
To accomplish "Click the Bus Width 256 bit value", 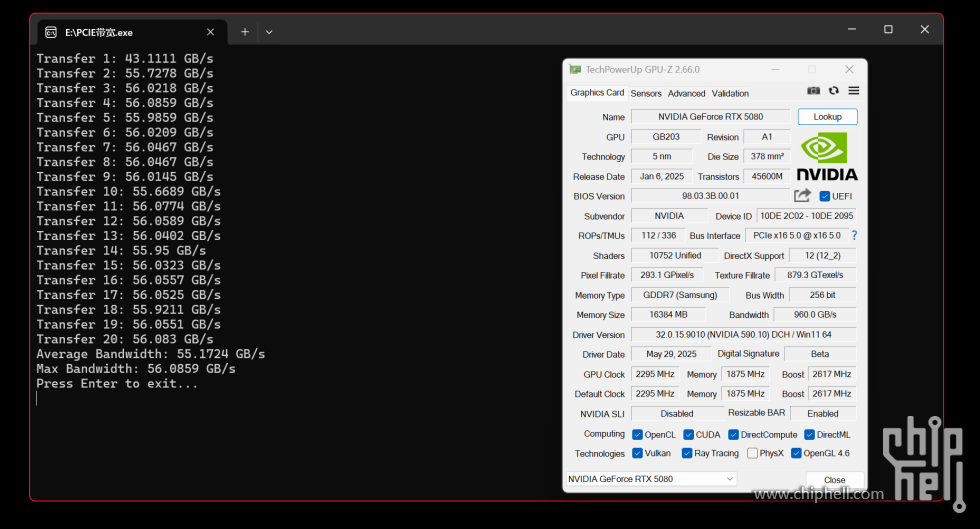I will click(x=822, y=295).
